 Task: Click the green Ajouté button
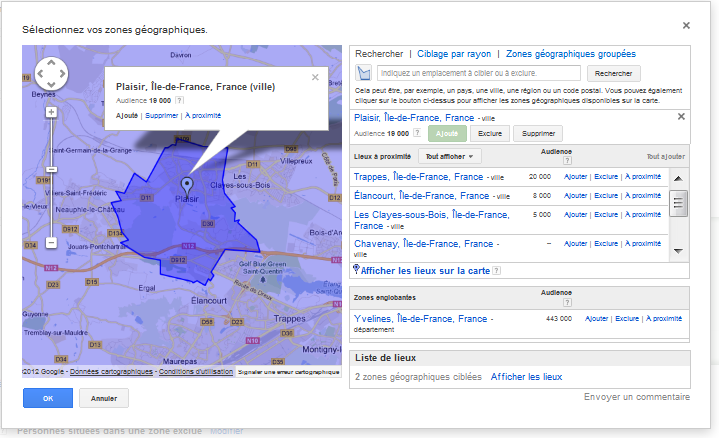click(x=447, y=133)
